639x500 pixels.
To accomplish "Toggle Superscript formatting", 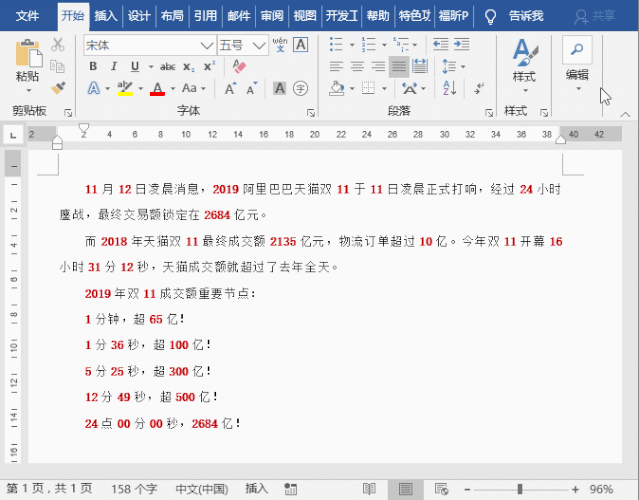I will tap(209, 66).
